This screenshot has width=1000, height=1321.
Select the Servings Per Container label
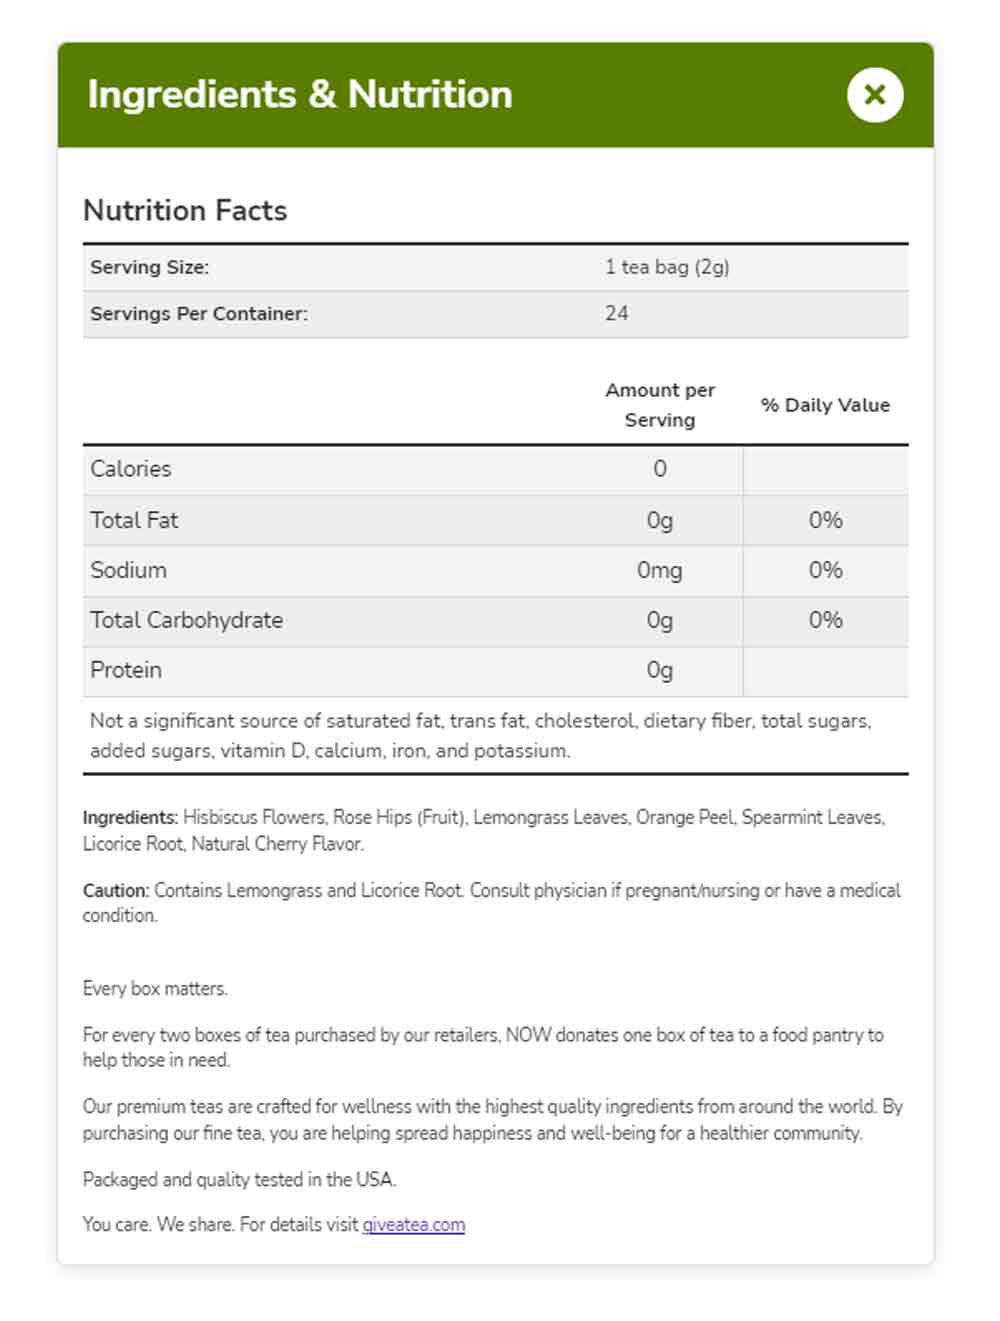(199, 313)
